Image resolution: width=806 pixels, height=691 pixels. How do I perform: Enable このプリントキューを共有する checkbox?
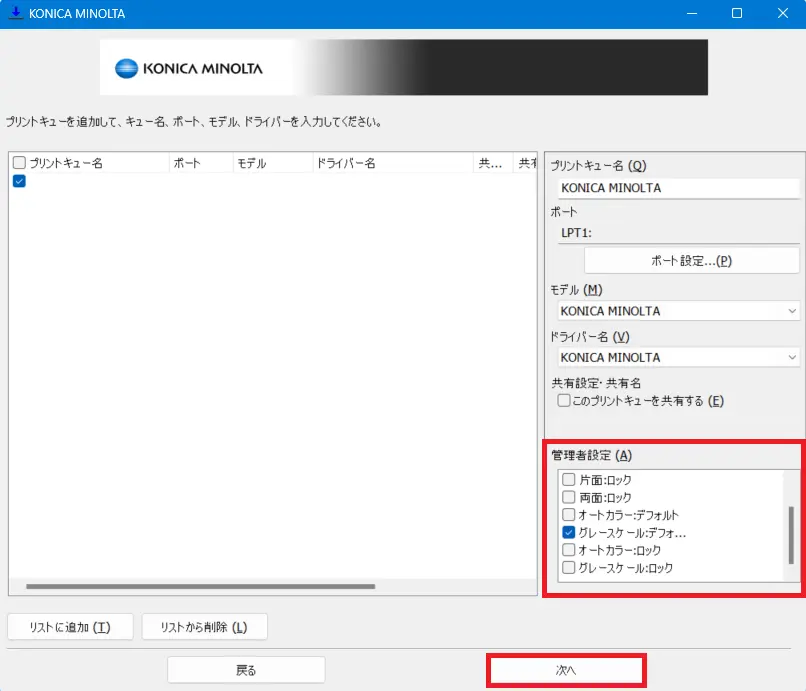pyautogui.click(x=564, y=401)
